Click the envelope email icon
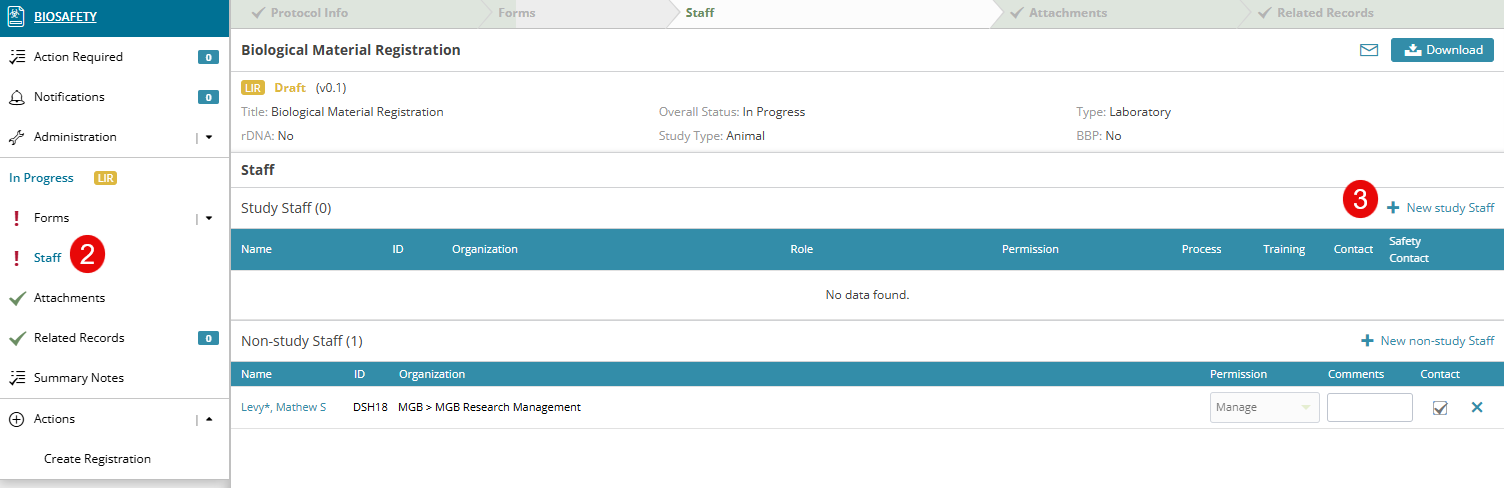Viewport: 1504px width, 488px height. (1368, 50)
